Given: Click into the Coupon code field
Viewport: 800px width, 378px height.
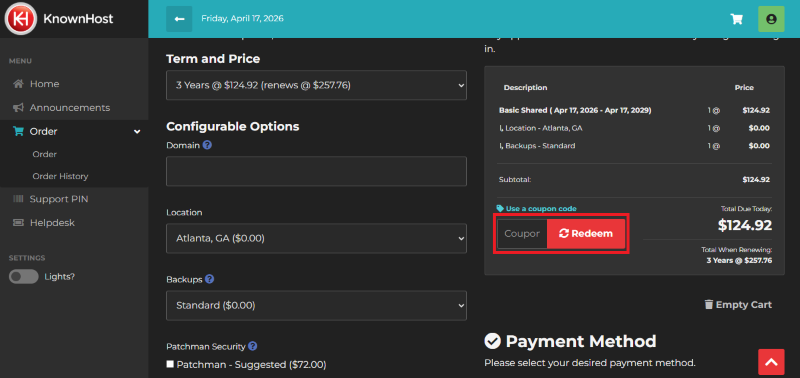Looking at the screenshot, I should click(x=522, y=234).
